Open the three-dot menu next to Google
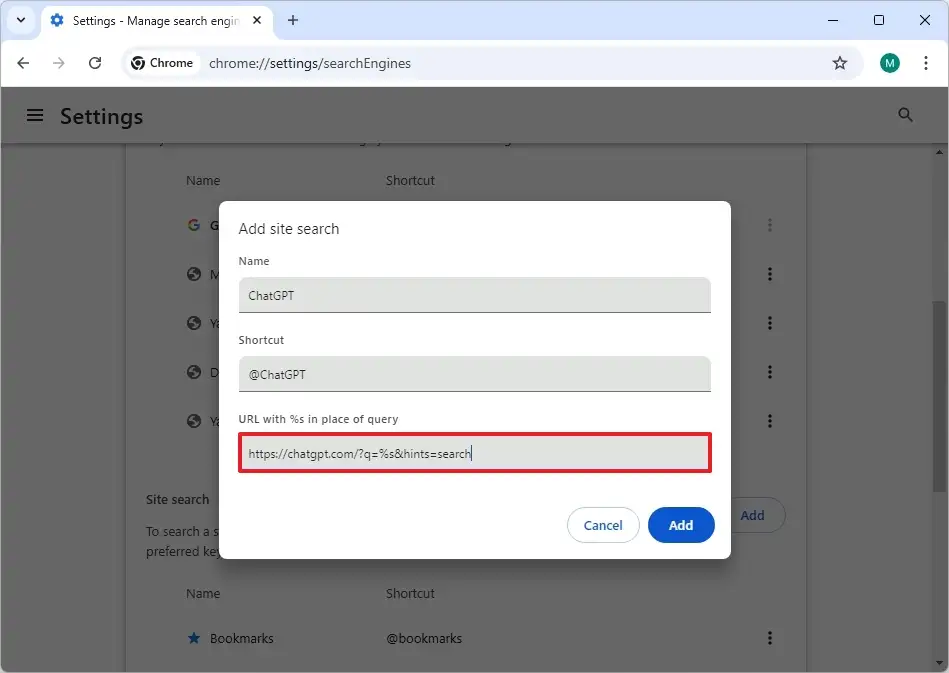Image resolution: width=949 pixels, height=673 pixels. [770, 225]
